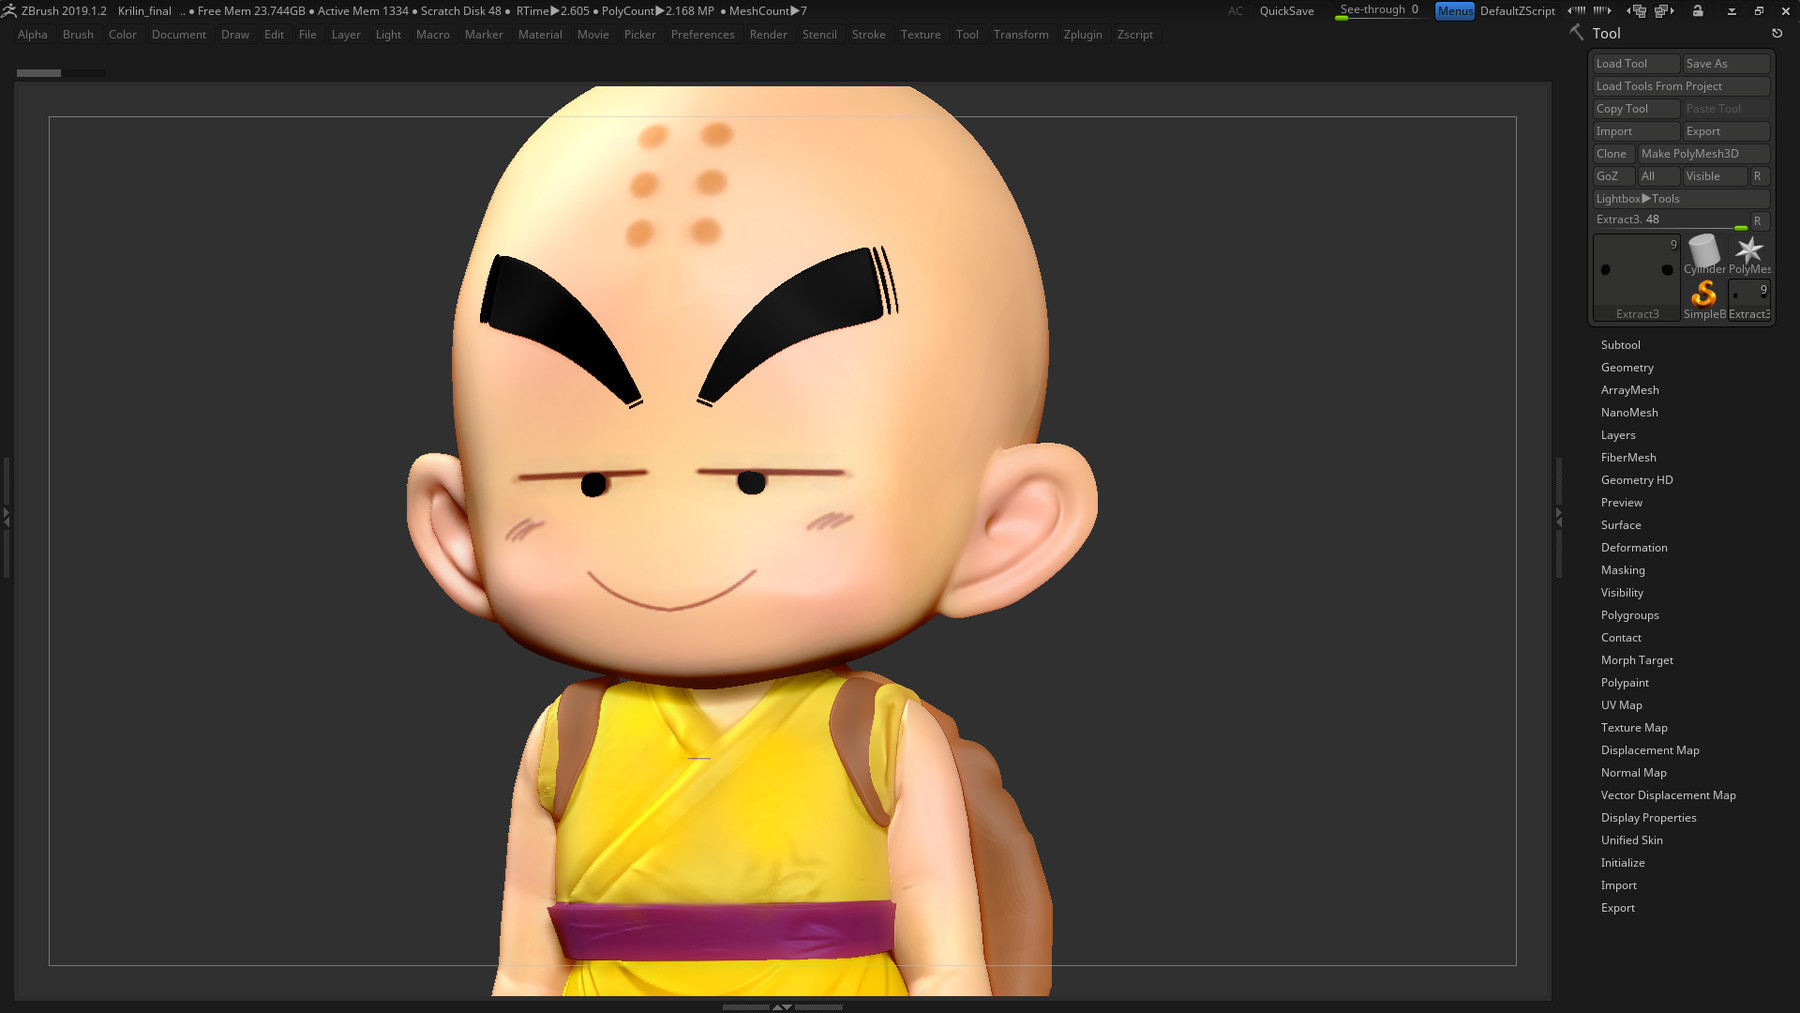This screenshot has height=1013, width=1800.
Task: Click Load Tools From Project
Action: point(1681,86)
